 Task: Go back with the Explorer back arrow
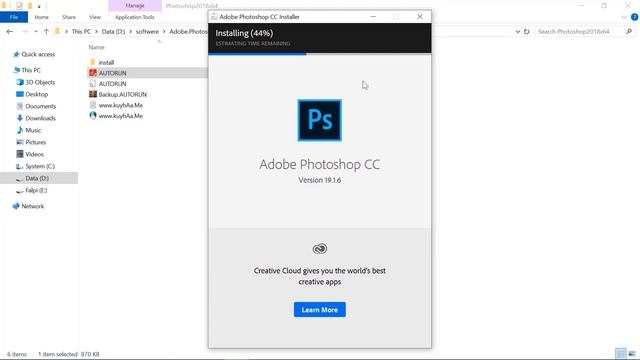(9, 31)
